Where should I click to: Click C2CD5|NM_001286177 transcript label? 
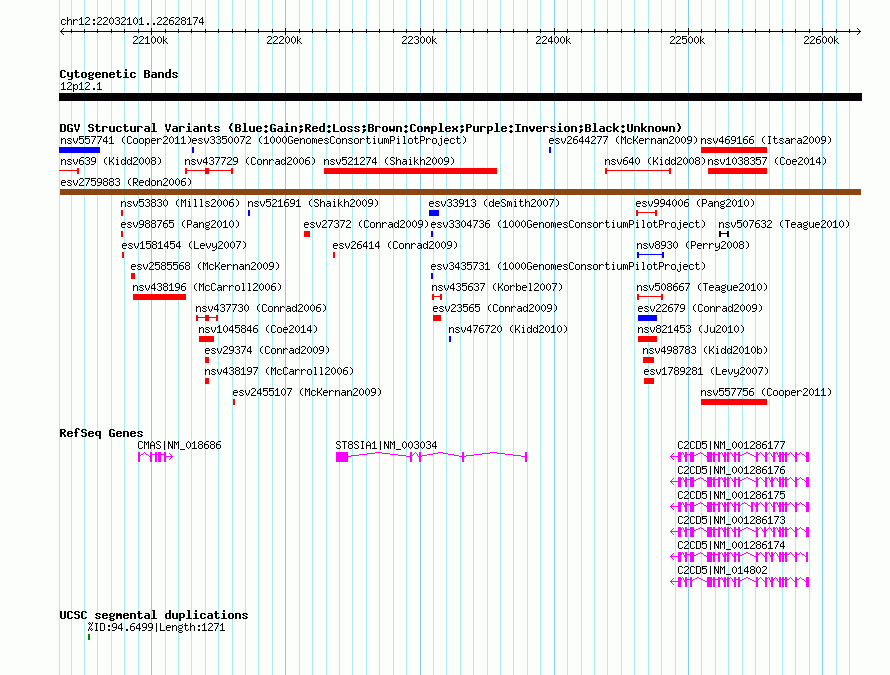click(x=731, y=446)
